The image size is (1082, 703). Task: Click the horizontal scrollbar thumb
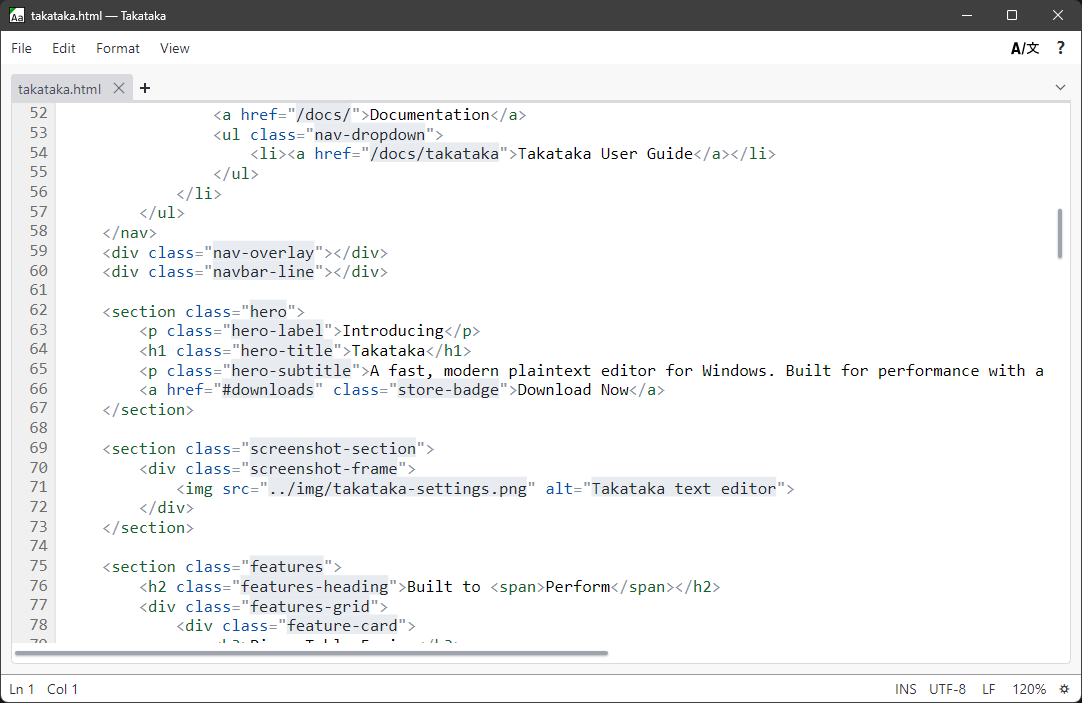point(310,653)
